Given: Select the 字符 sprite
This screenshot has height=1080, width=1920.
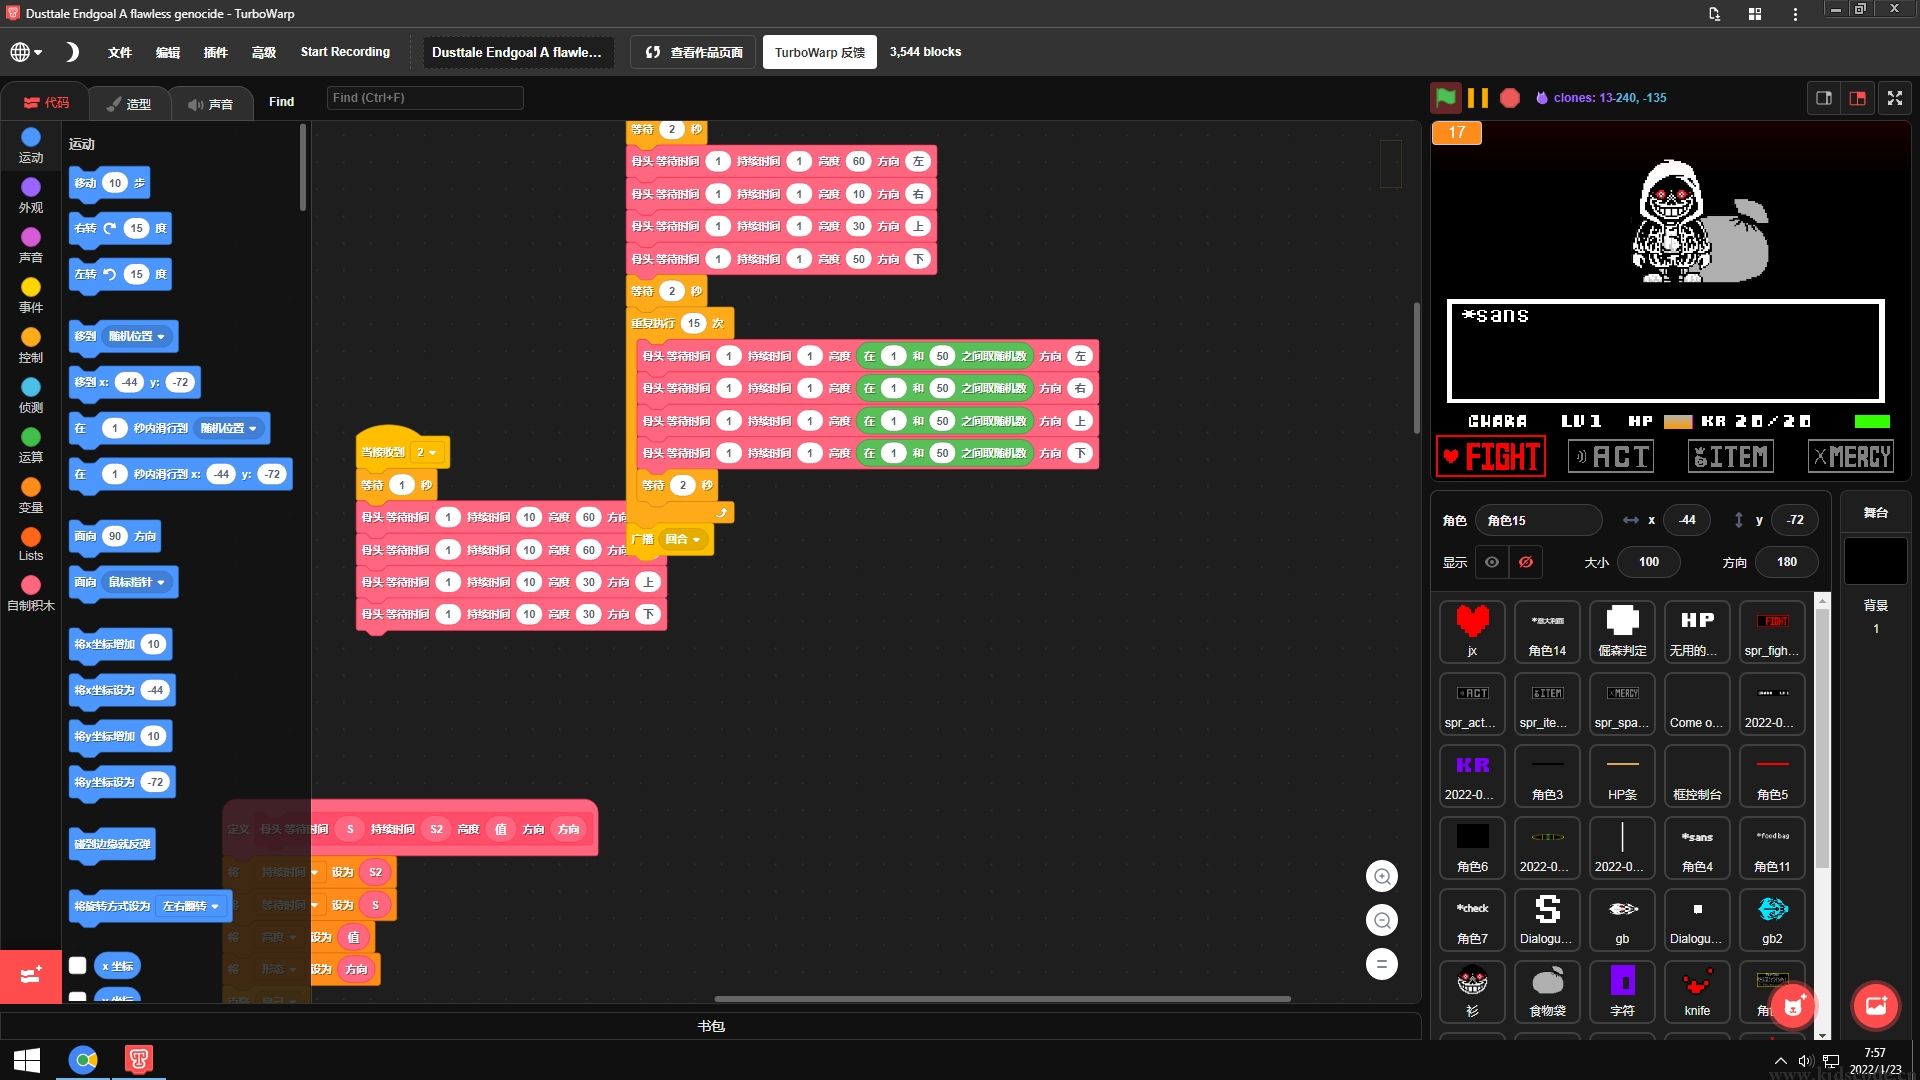Looking at the screenshot, I should tap(1622, 992).
